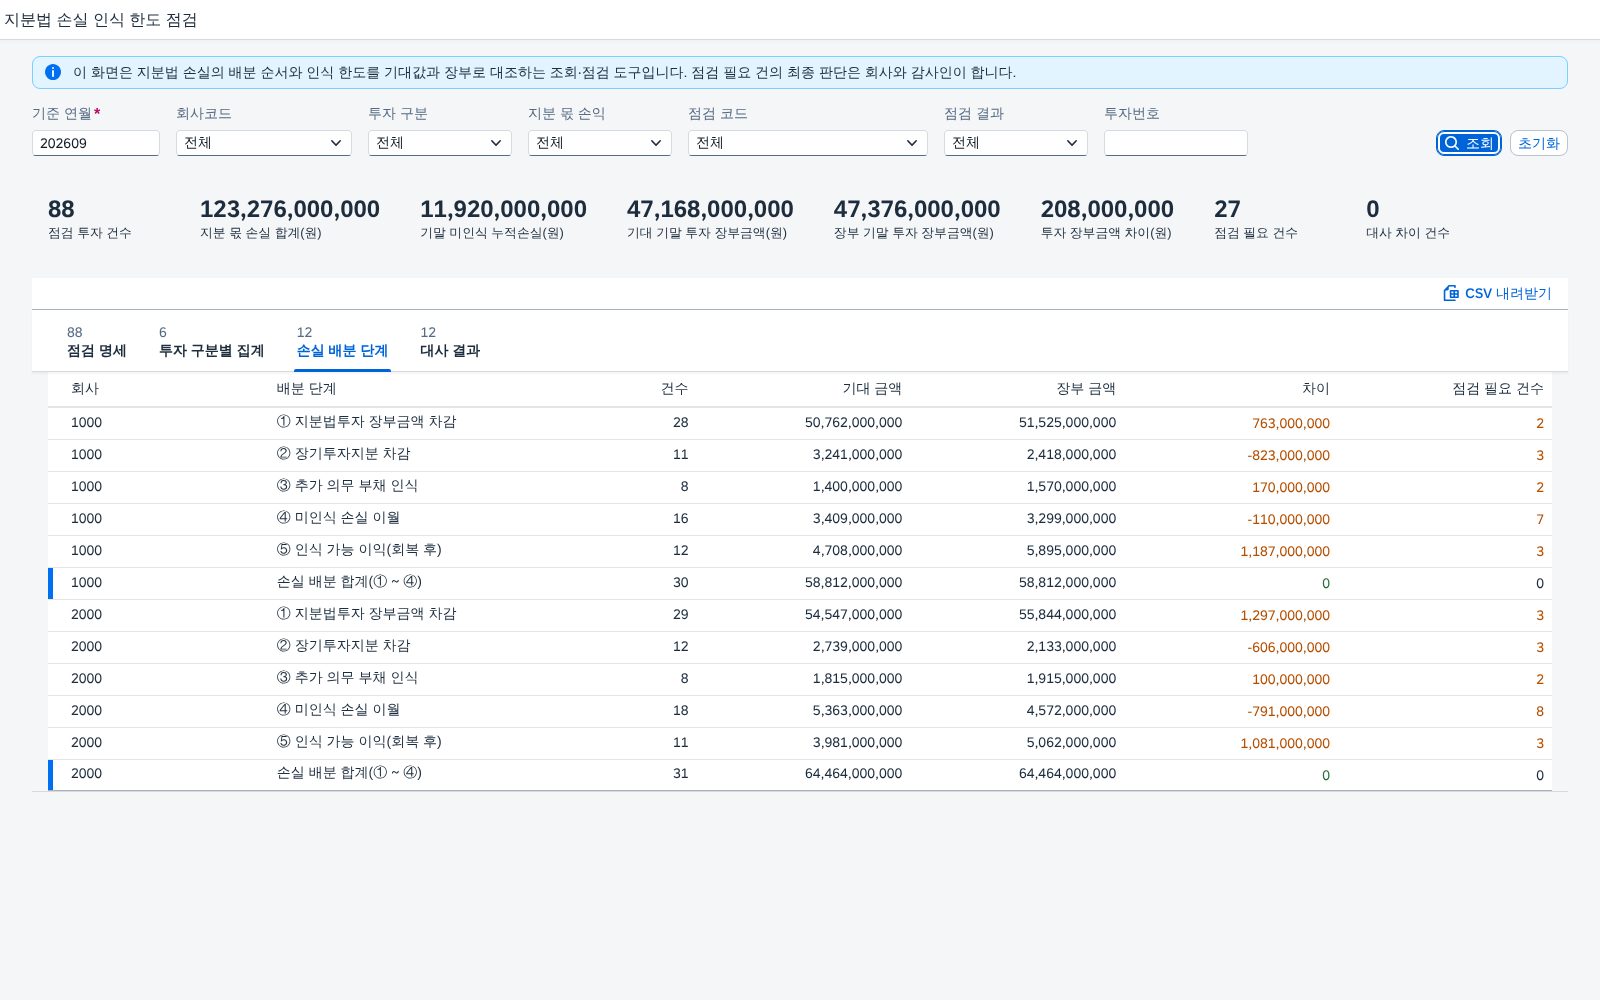Click the CSV download icon
Image resolution: width=1600 pixels, height=1000 pixels.
(x=1451, y=293)
